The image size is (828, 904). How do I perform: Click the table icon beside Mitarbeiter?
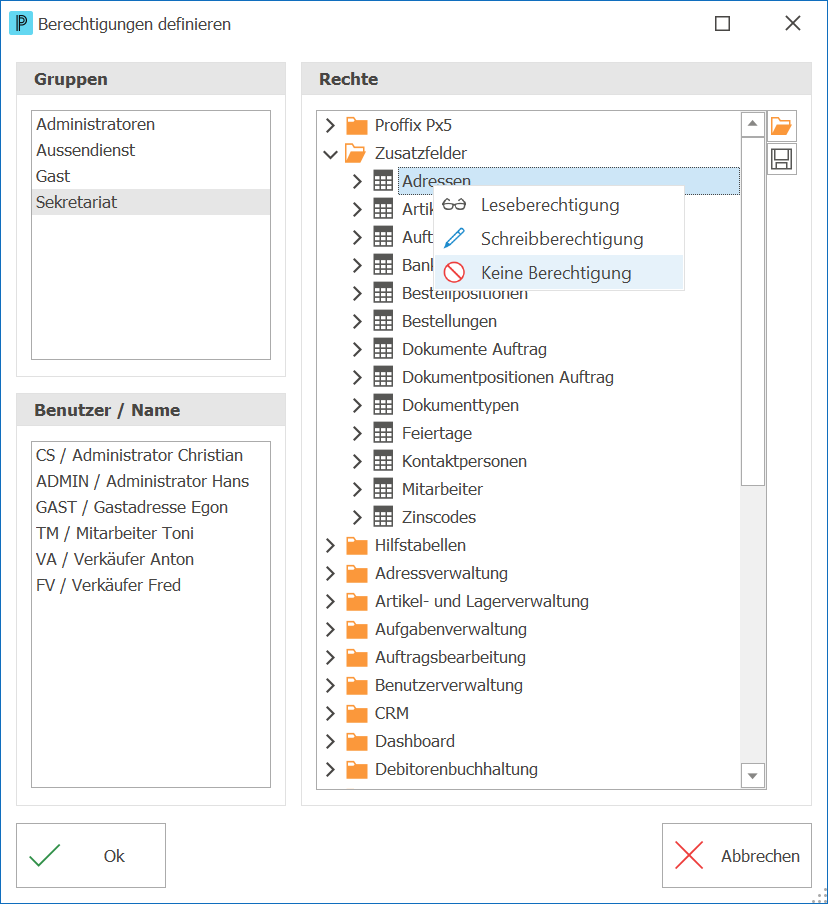(x=383, y=489)
